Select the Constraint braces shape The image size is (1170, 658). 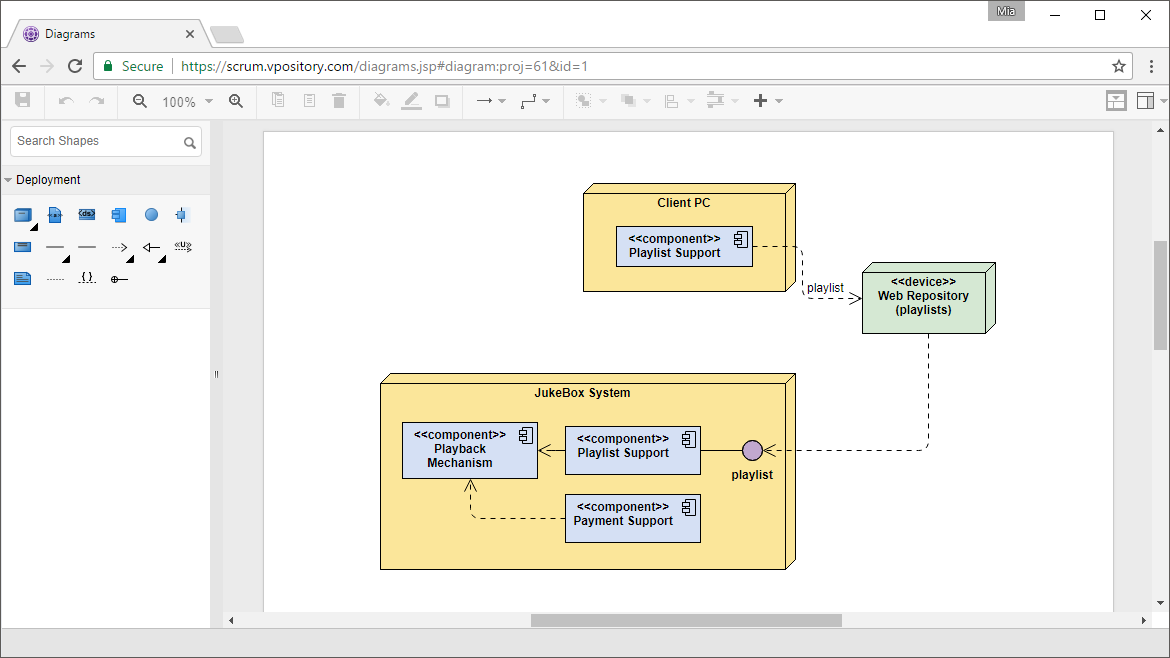[87, 278]
